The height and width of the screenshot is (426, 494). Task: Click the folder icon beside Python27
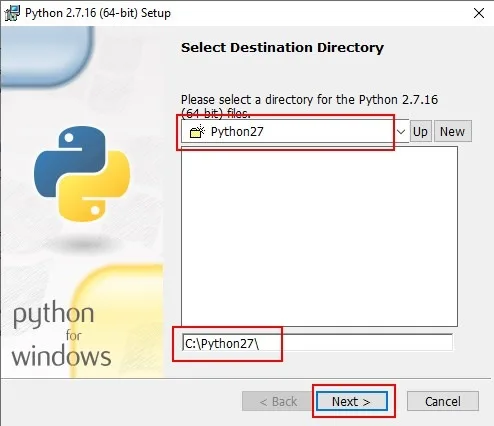pyautogui.click(x=197, y=131)
